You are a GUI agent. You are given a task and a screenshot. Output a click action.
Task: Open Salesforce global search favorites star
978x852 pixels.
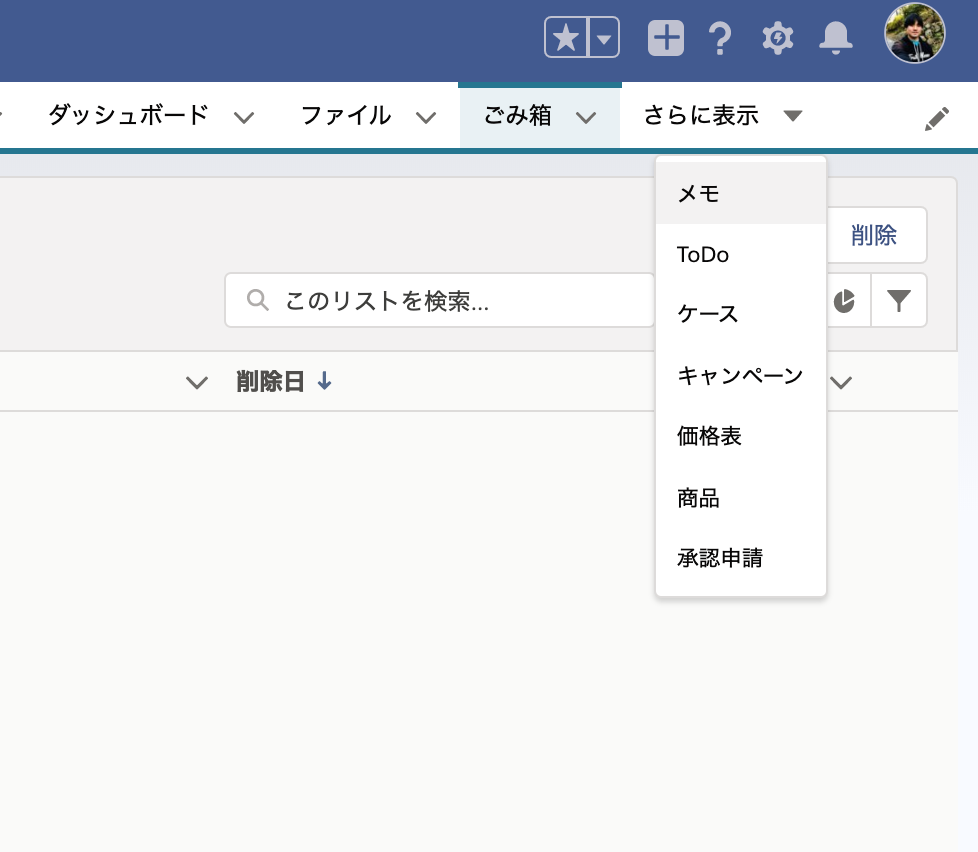pos(566,37)
